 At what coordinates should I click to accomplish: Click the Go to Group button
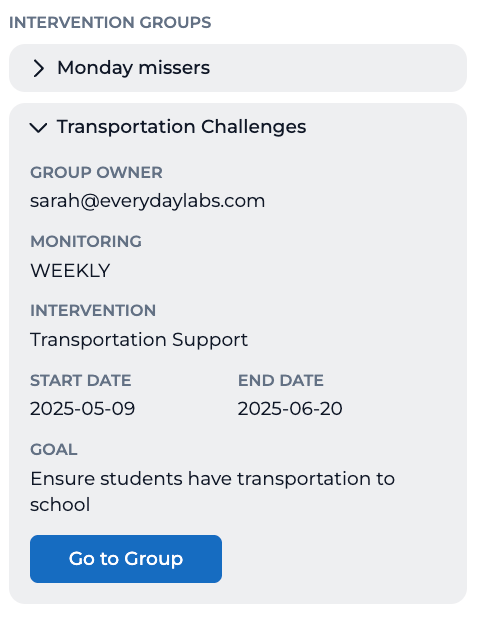coord(126,559)
